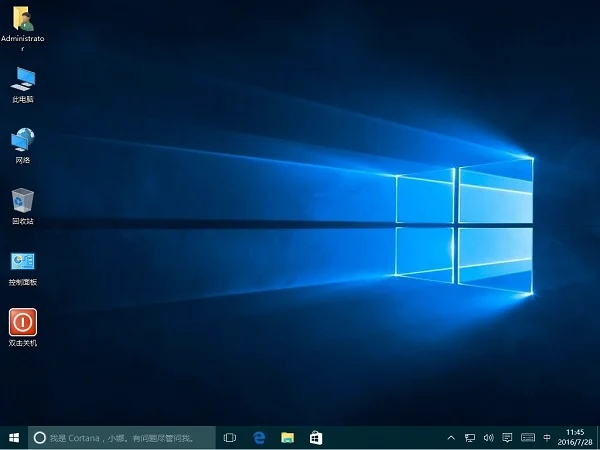Select the 此电脑 (This PC) desktop icon
This screenshot has width=600, height=450.
[22, 80]
